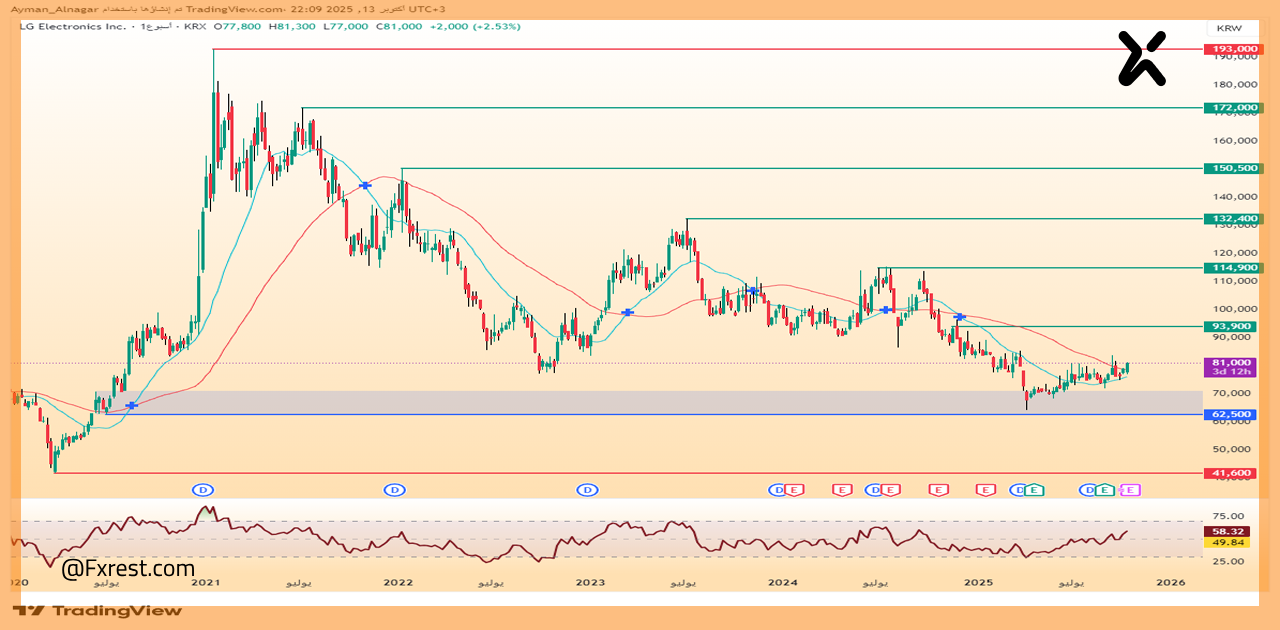Click the TradingView logo at the bottom left
1280x630 pixels.
(x=98, y=610)
